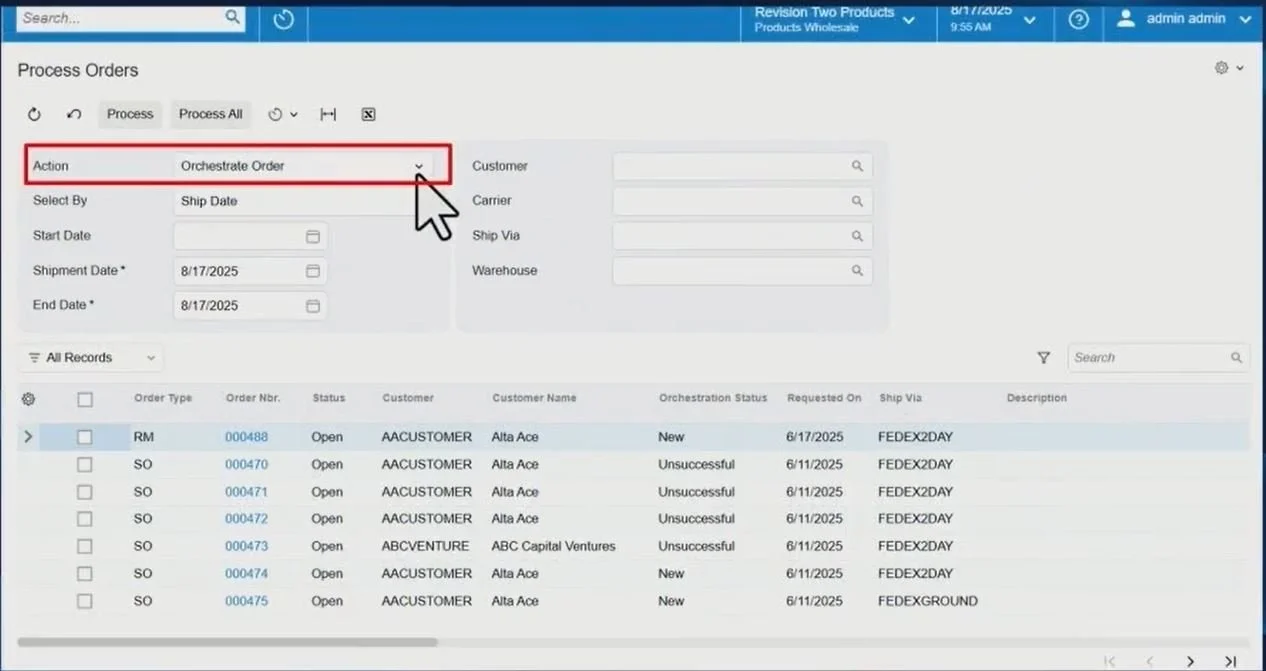The image size is (1266, 671).
Task: Click the Cancel/undo arrow icon
Action: (x=72, y=114)
